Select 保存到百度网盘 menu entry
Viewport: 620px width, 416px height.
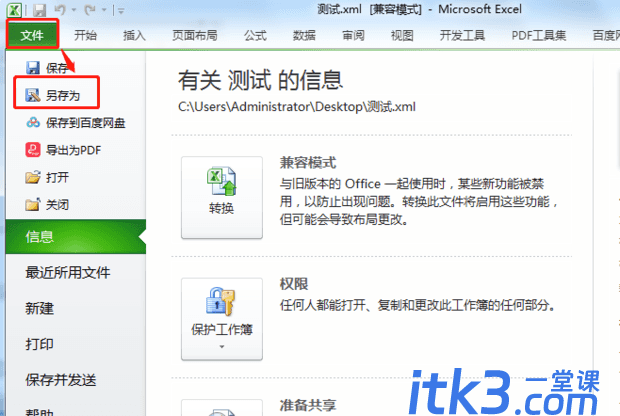tap(86, 123)
